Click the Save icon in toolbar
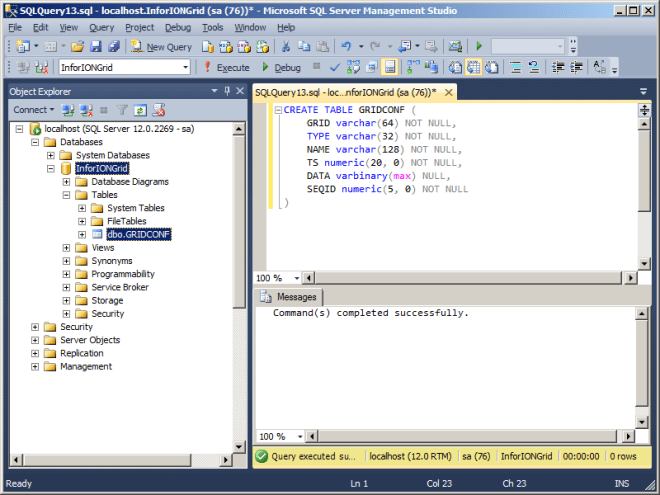Viewport: 660px width, 495px height. click(x=96, y=47)
